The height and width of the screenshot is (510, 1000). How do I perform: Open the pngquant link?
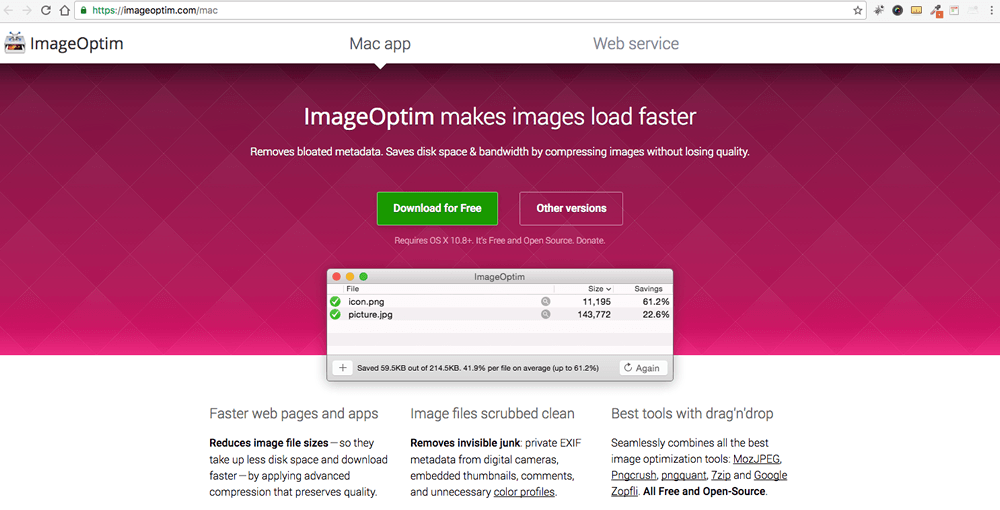[684, 475]
